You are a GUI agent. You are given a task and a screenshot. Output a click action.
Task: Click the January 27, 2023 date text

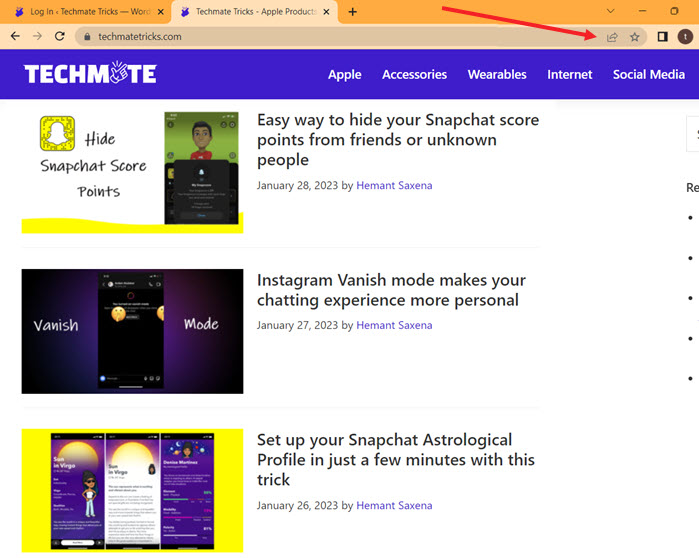pyautogui.click(x=297, y=325)
